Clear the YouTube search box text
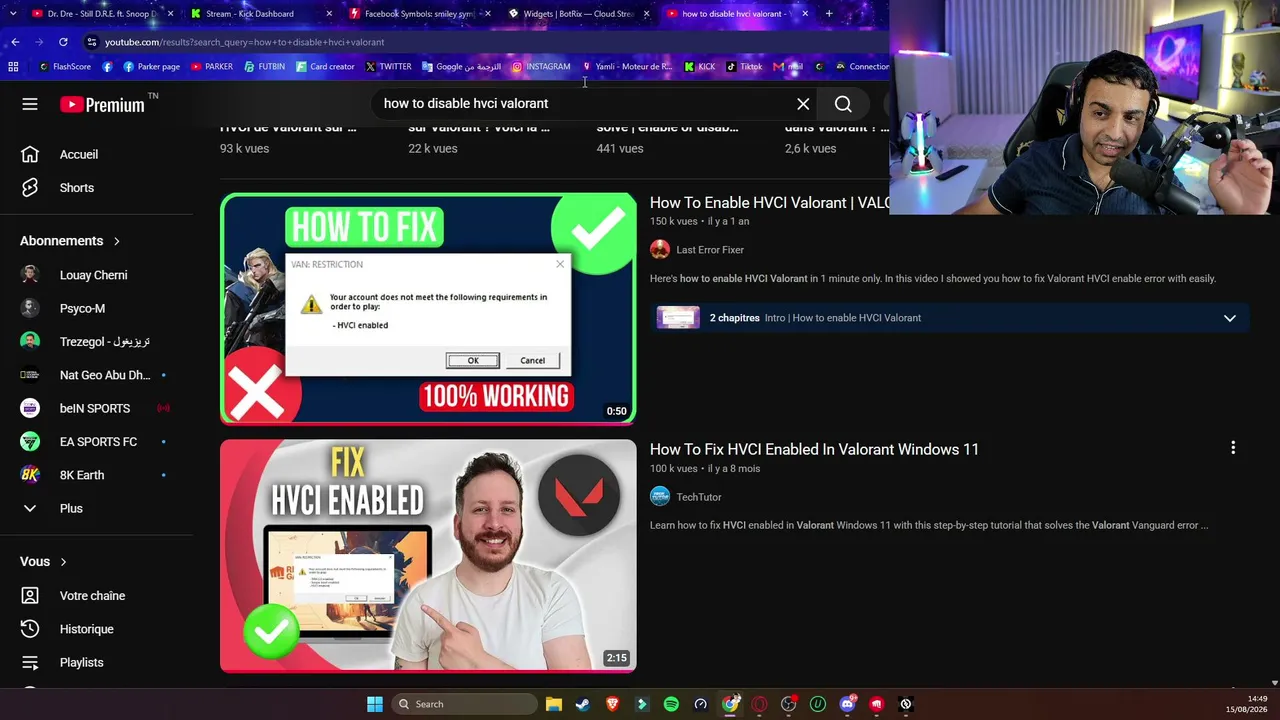 pos(803,104)
